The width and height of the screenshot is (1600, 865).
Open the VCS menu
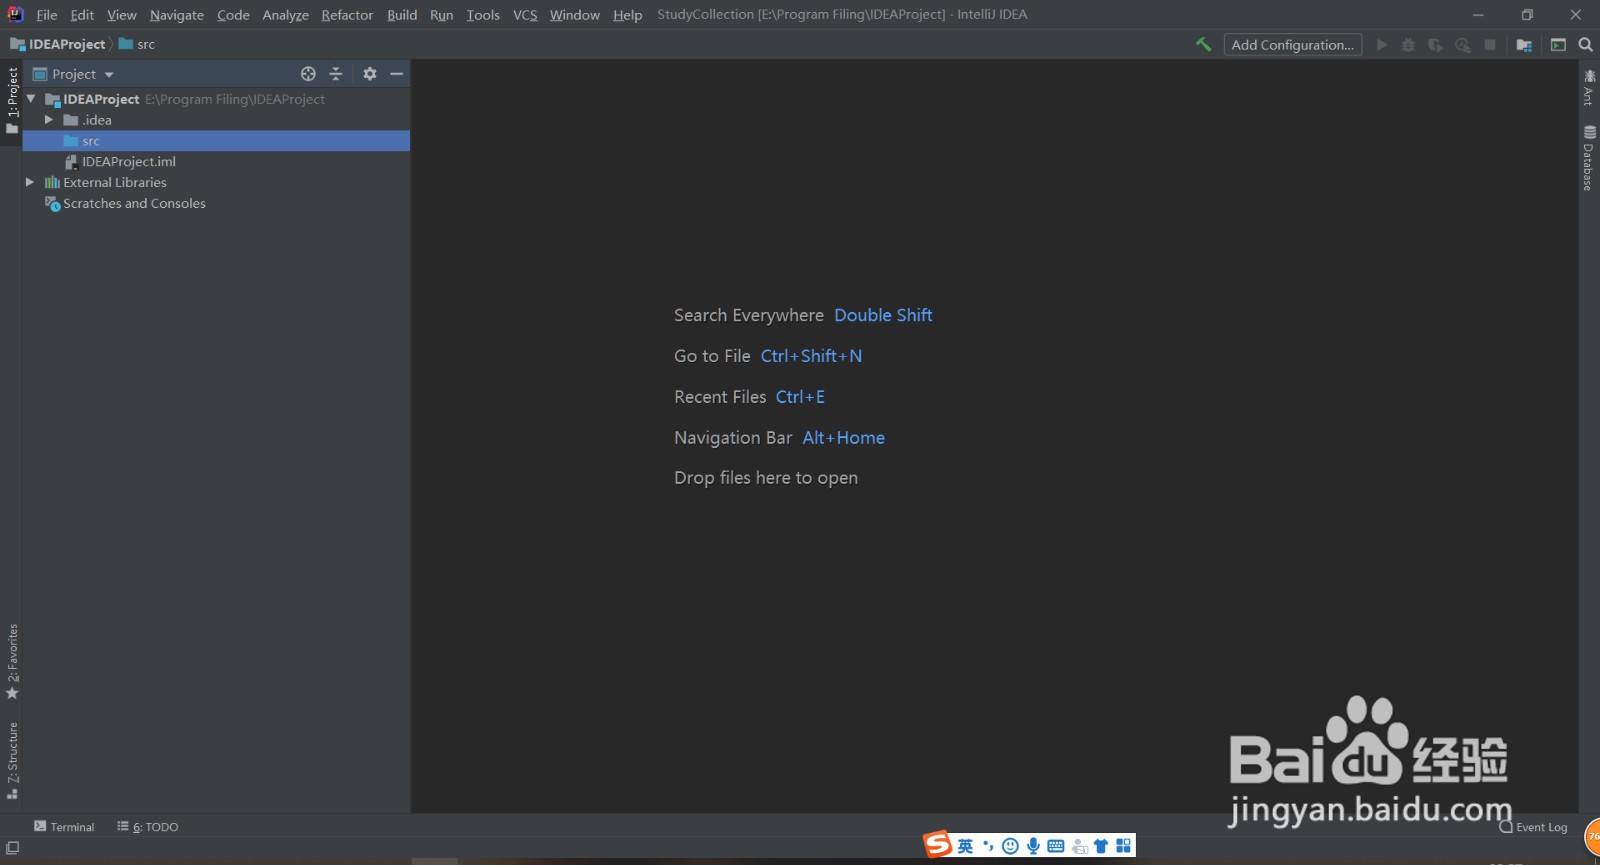pyautogui.click(x=525, y=15)
